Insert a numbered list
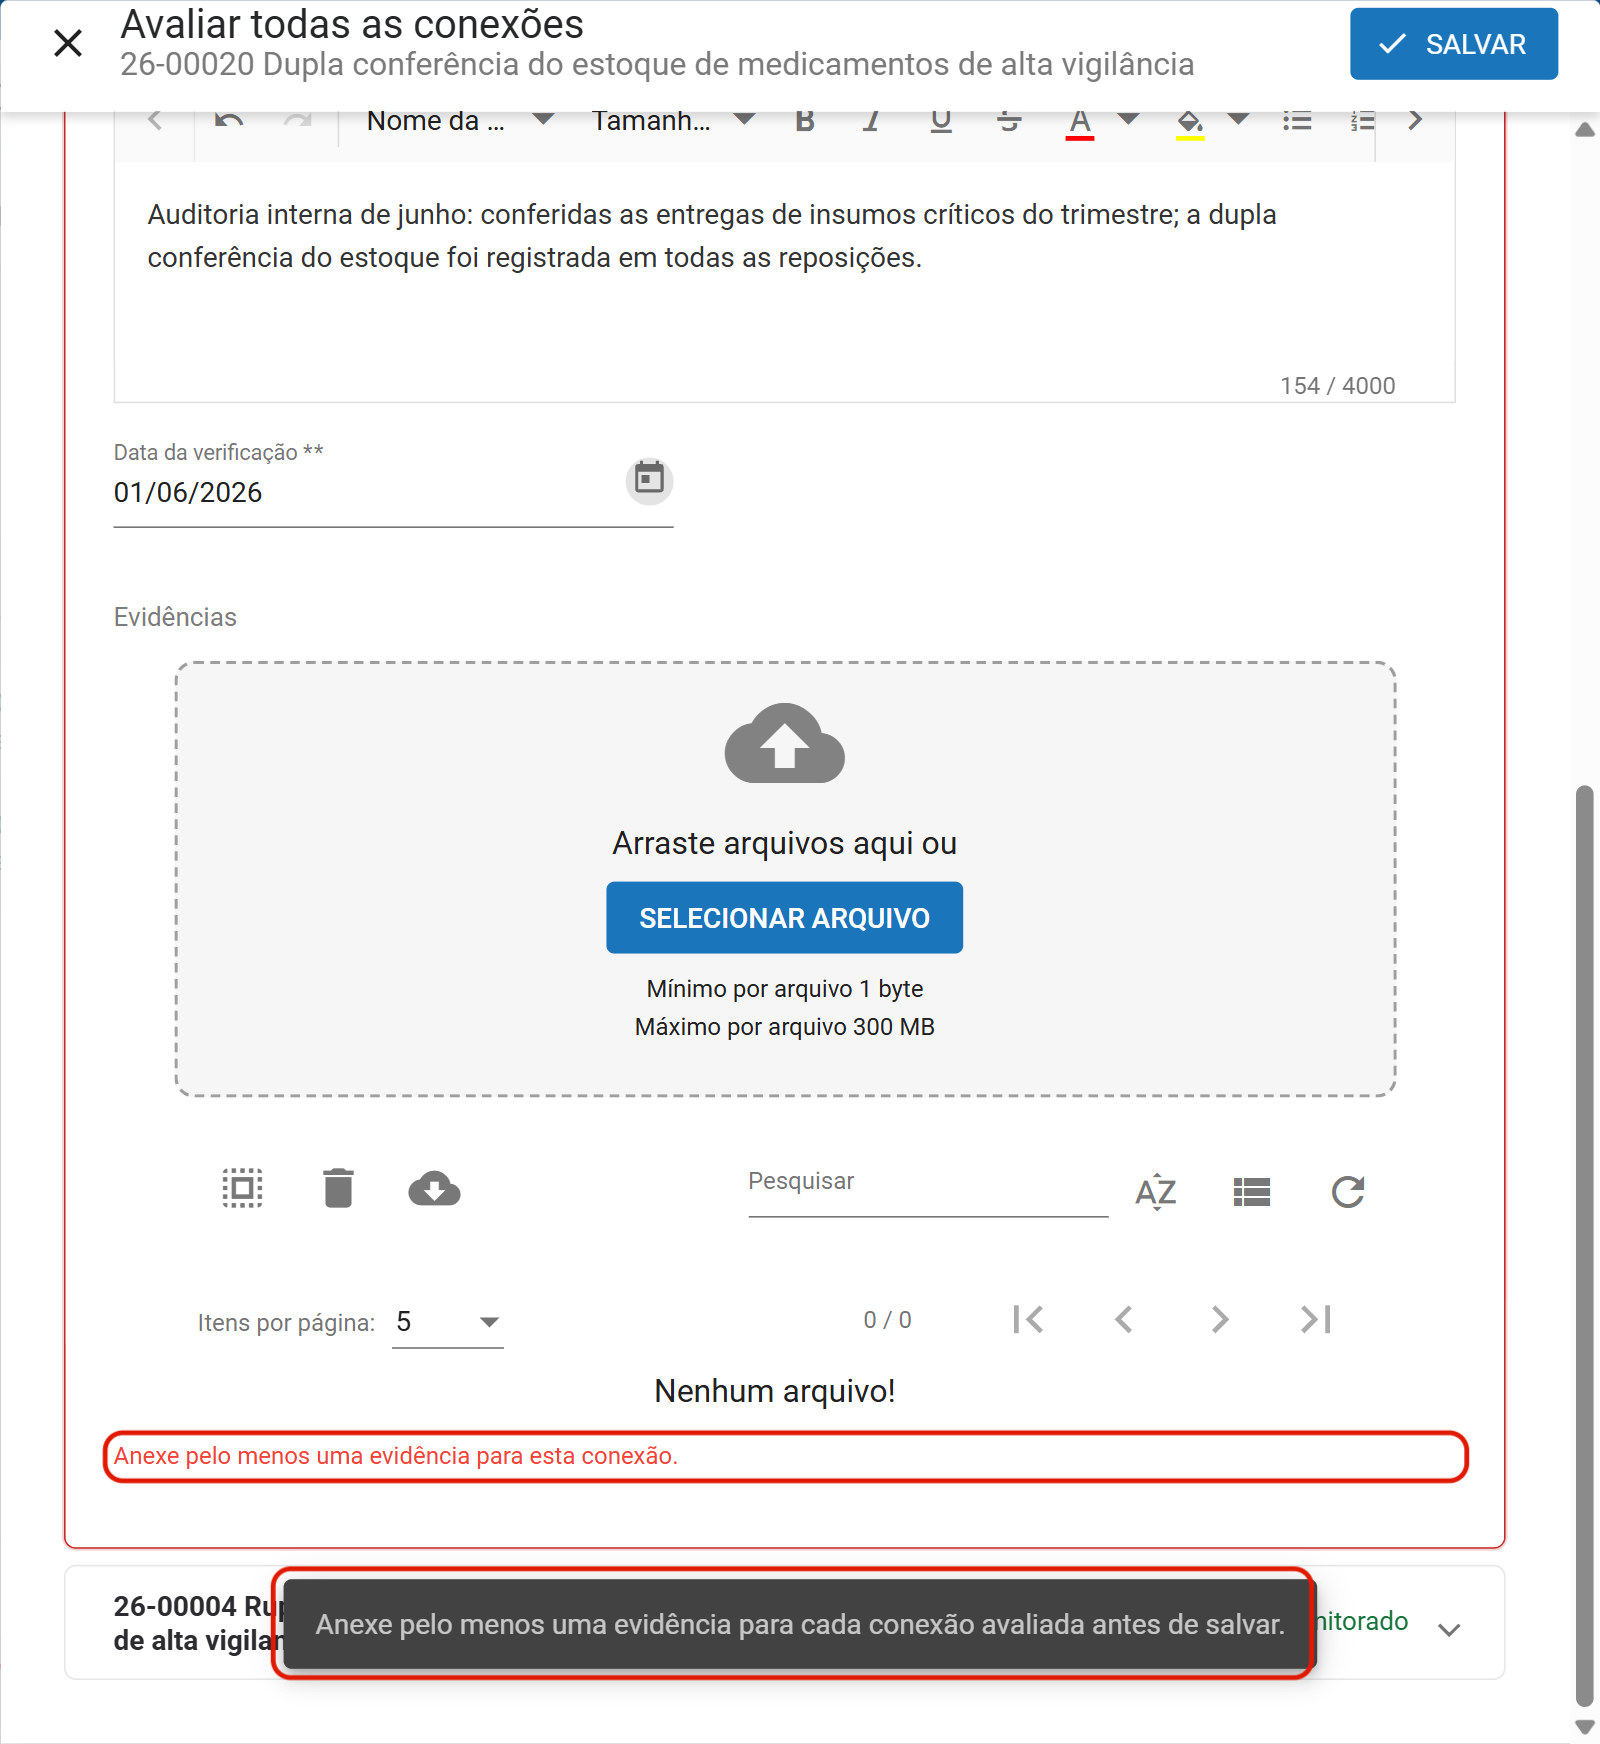This screenshot has height=1744, width=1600. pyautogui.click(x=1362, y=121)
